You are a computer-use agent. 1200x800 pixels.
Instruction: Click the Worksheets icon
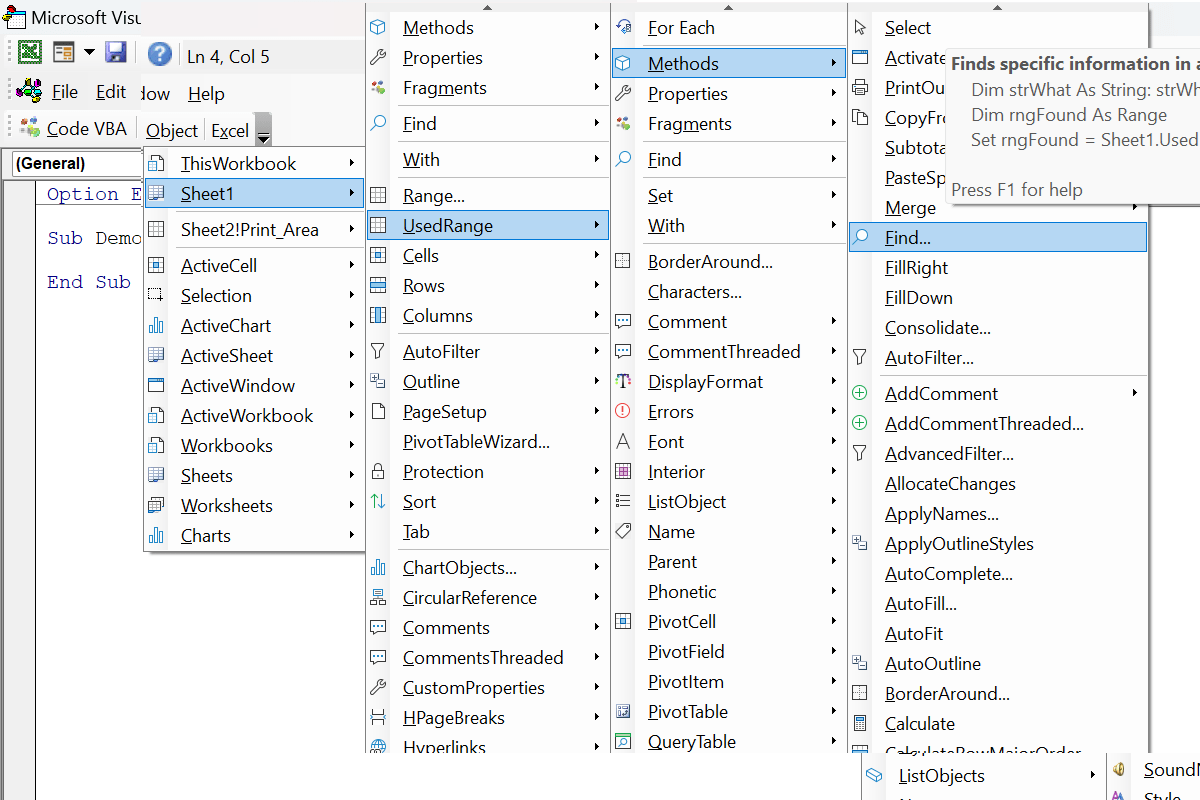156,505
